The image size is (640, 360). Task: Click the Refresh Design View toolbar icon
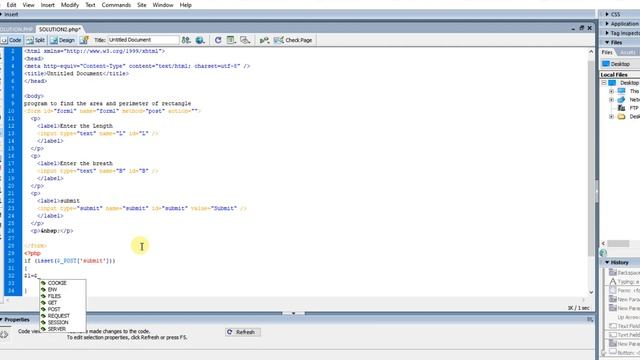218,40
